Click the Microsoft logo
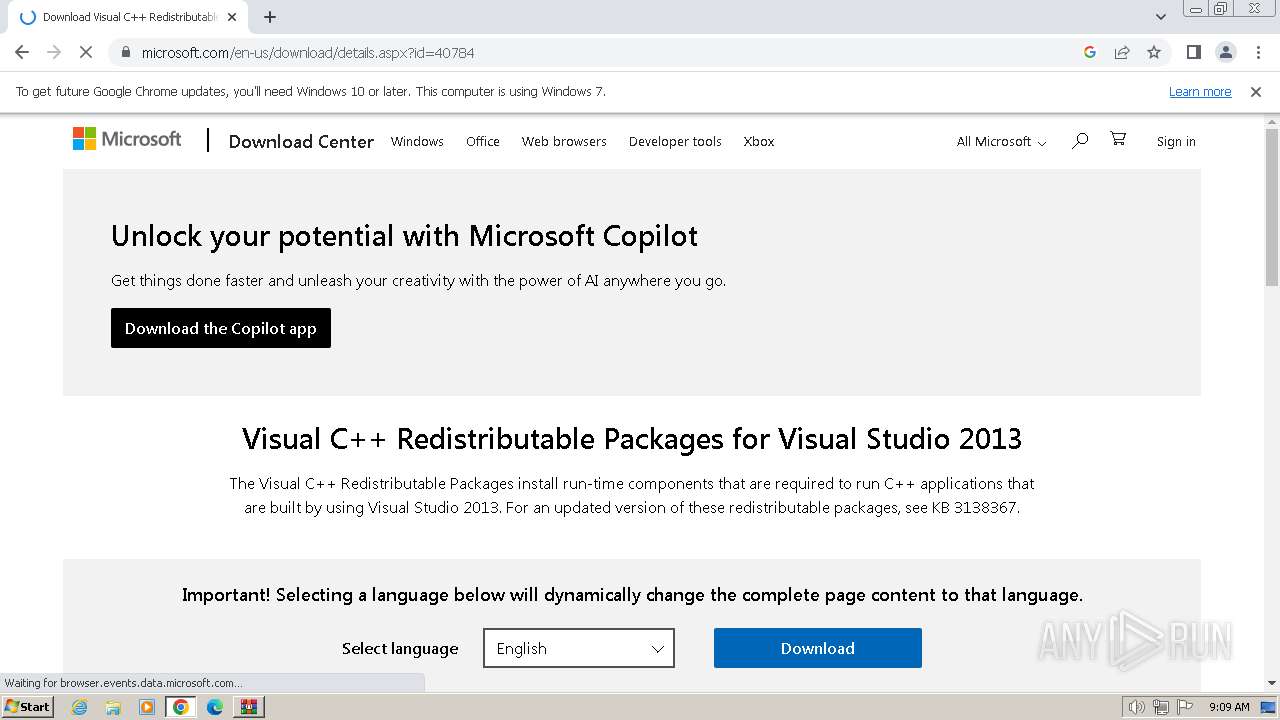 point(127,139)
